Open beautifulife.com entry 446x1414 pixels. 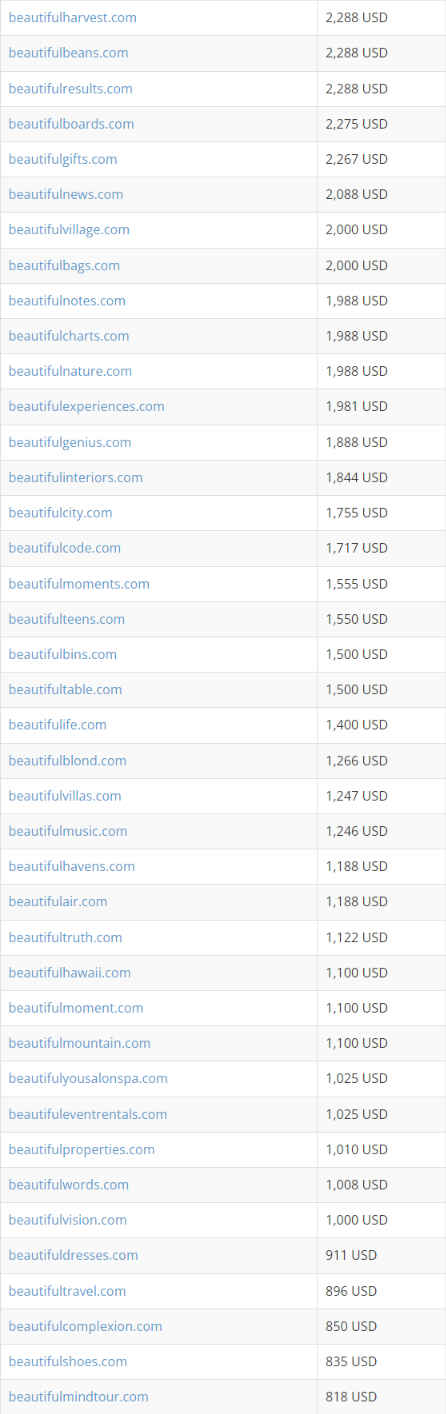(58, 724)
